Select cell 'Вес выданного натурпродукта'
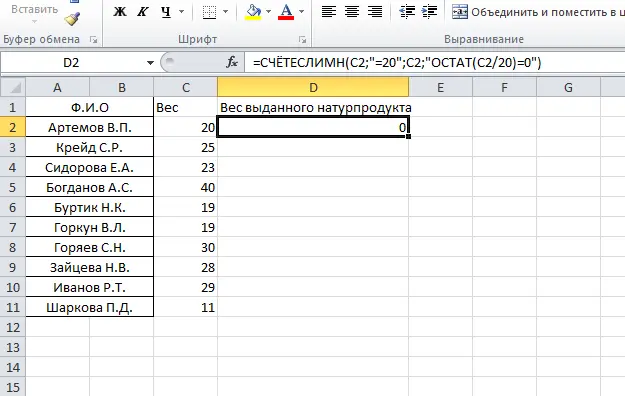This screenshot has width=625, height=396. pos(313,107)
